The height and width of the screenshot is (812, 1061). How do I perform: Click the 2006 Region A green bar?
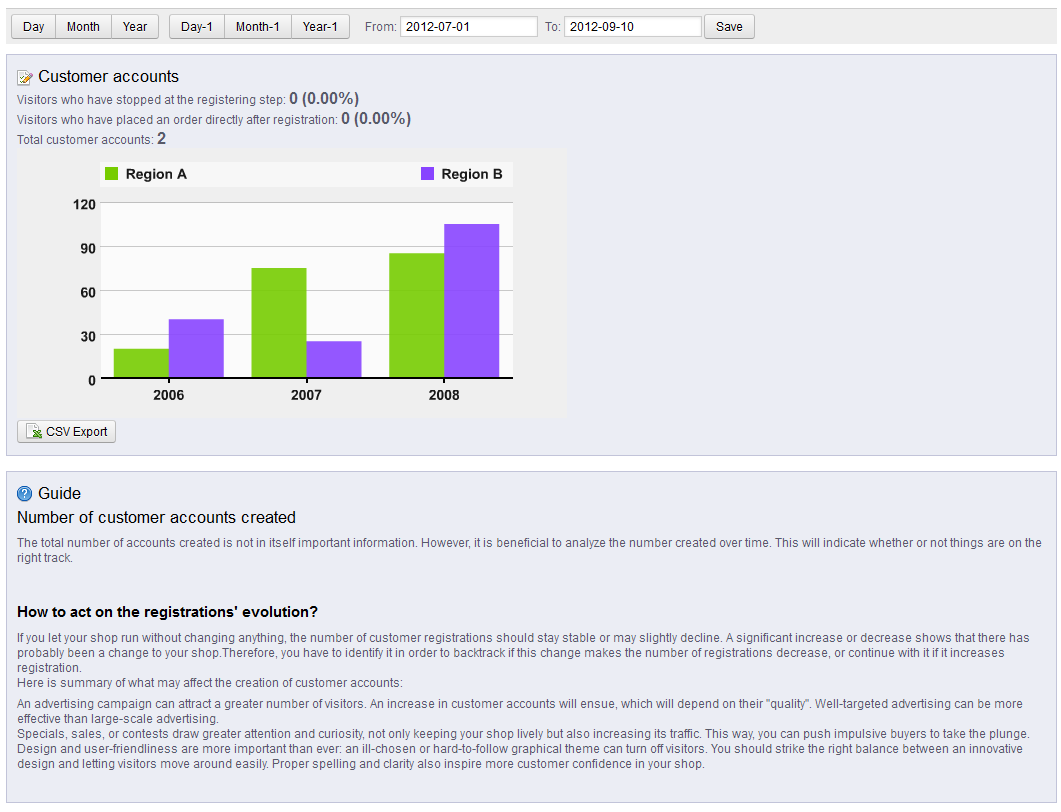141,363
